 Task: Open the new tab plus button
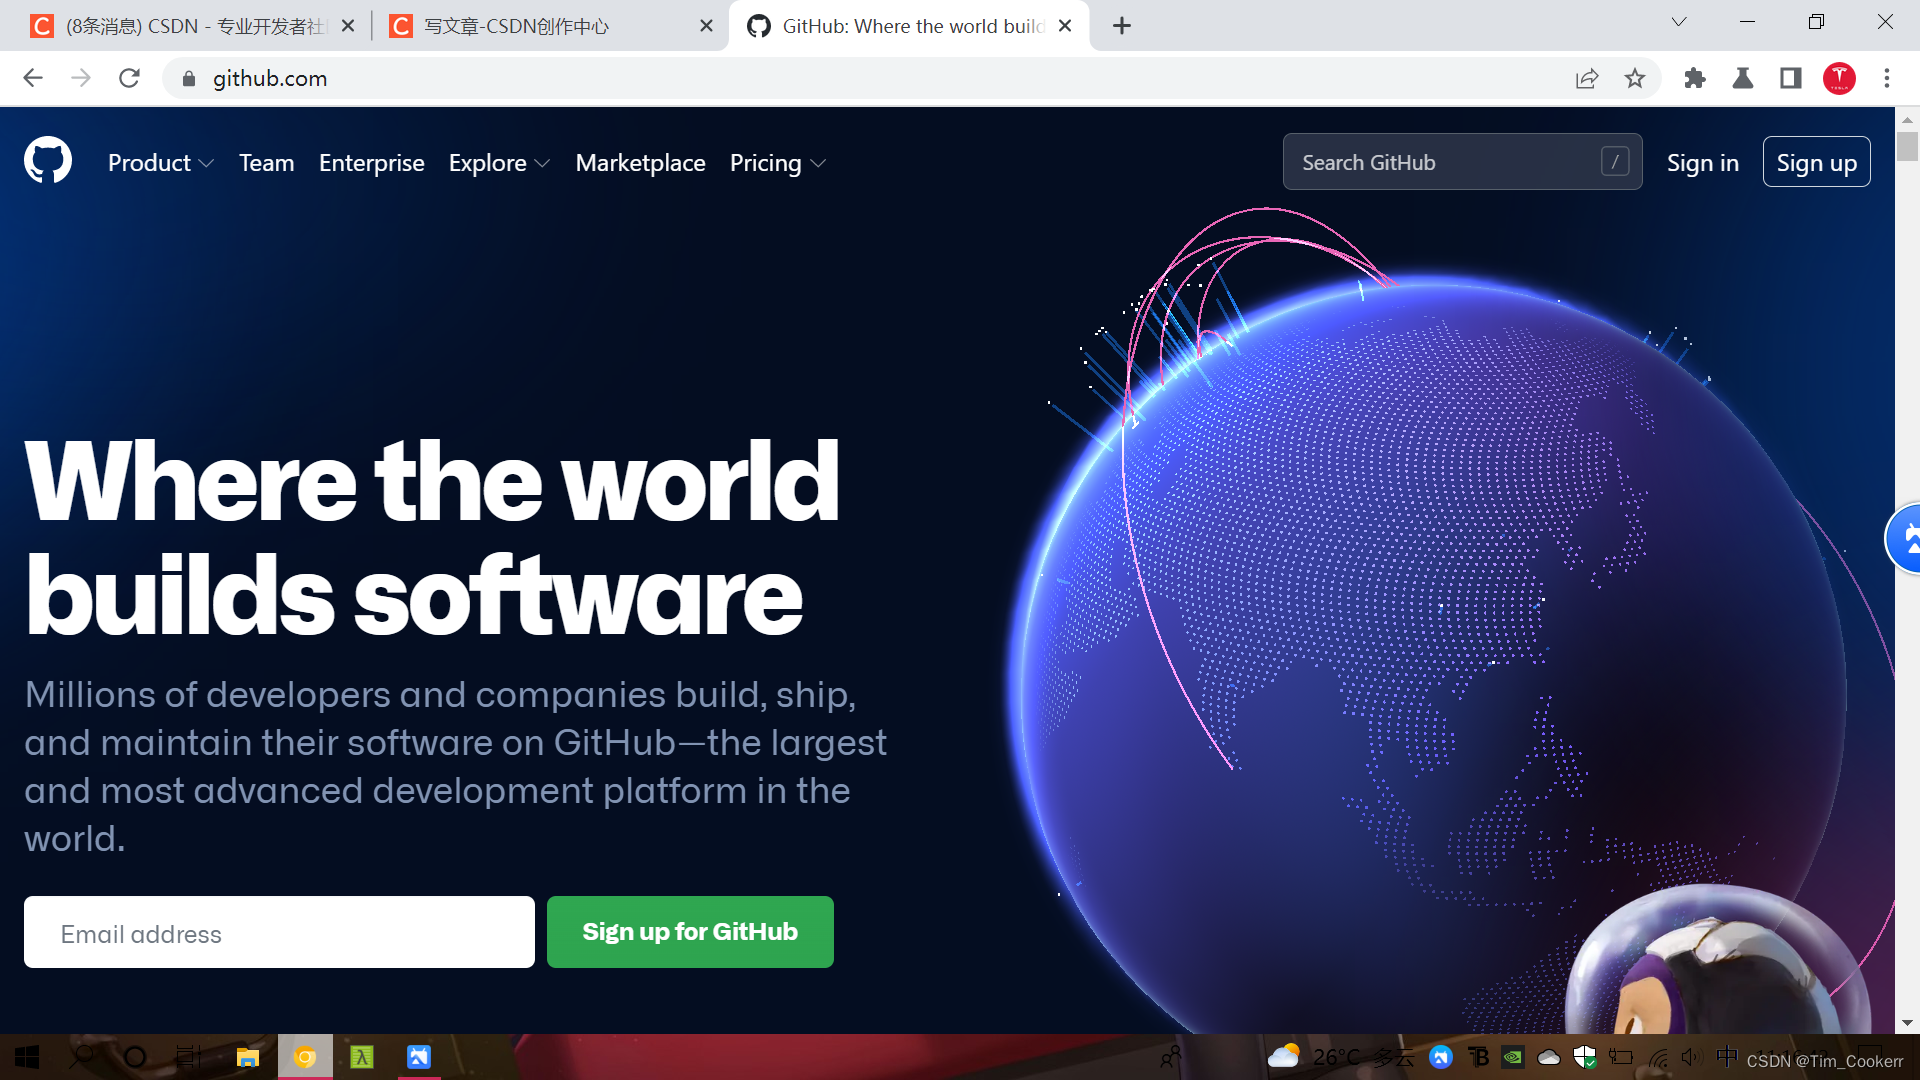(1121, 26)
